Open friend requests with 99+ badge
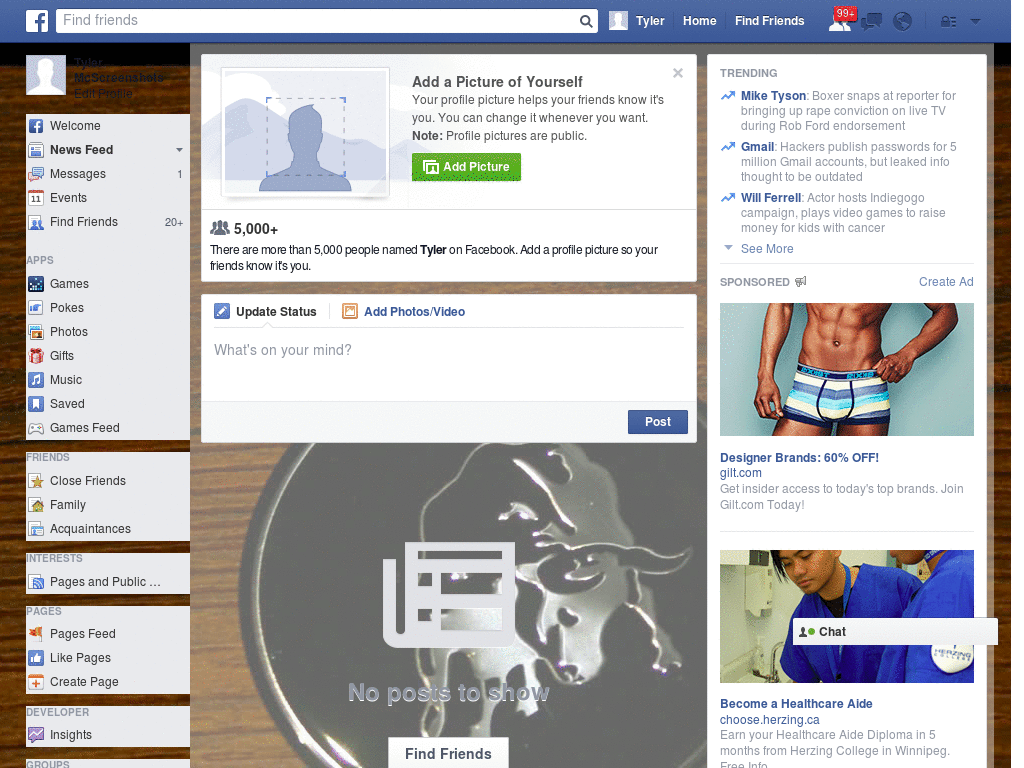 coord(840,20)
